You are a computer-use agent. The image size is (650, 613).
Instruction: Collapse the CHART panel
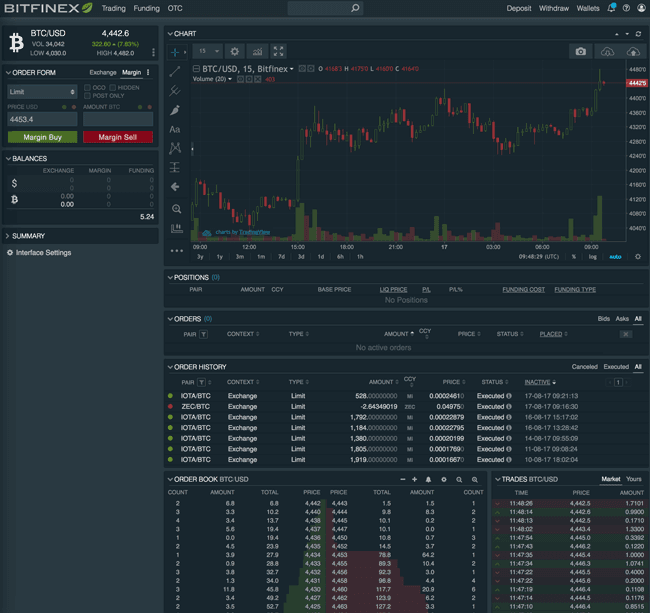(170, 34)
